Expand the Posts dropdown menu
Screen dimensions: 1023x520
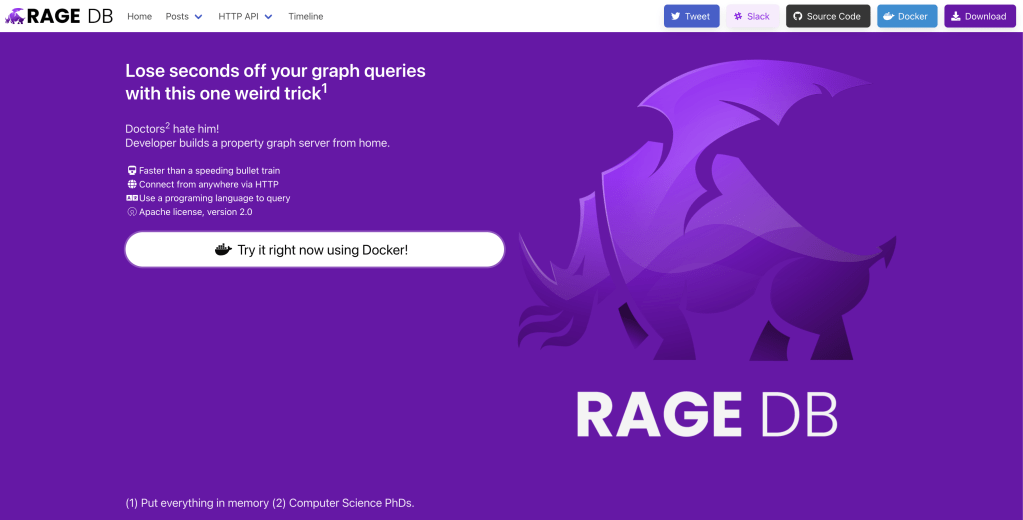(183, 17)
